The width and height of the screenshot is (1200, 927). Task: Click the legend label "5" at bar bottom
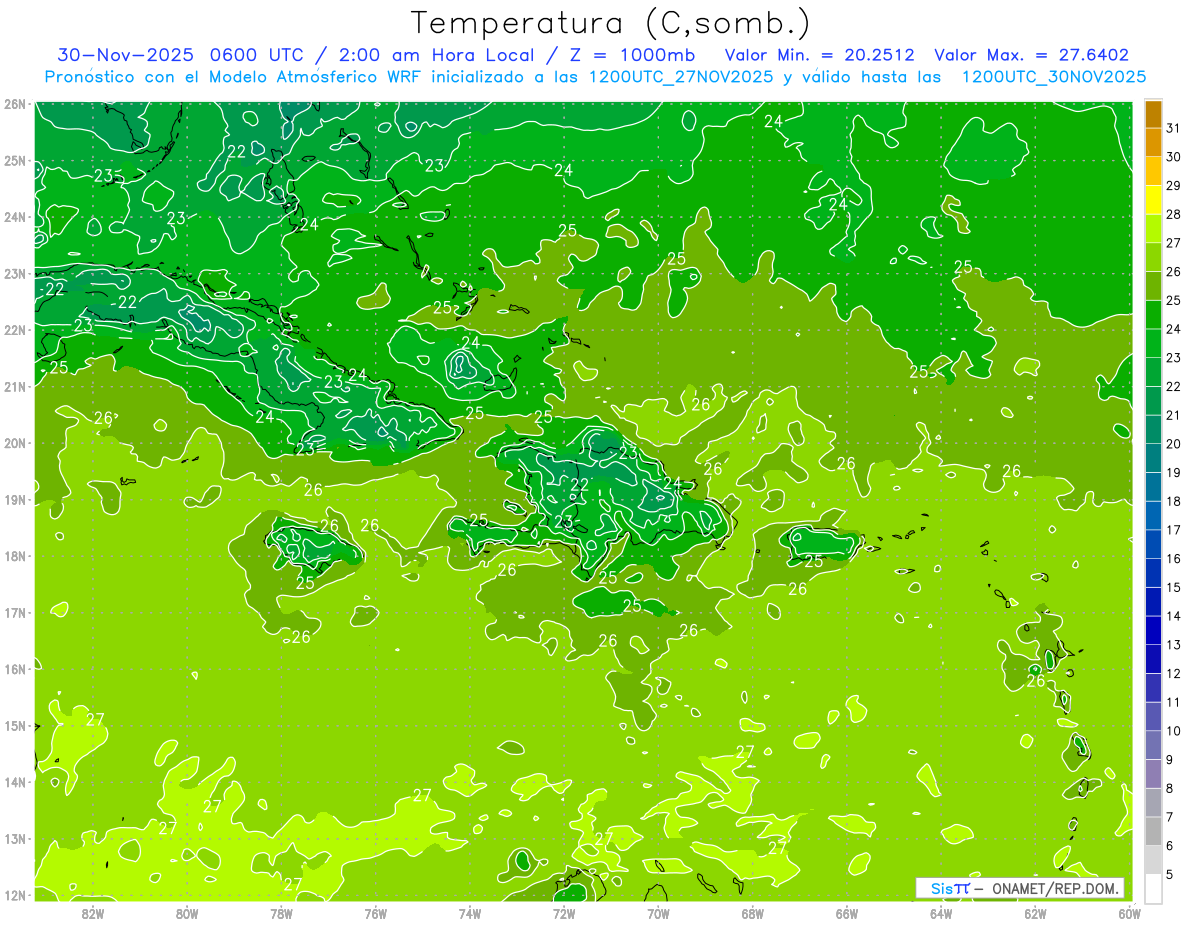[x=1171, y=875]
